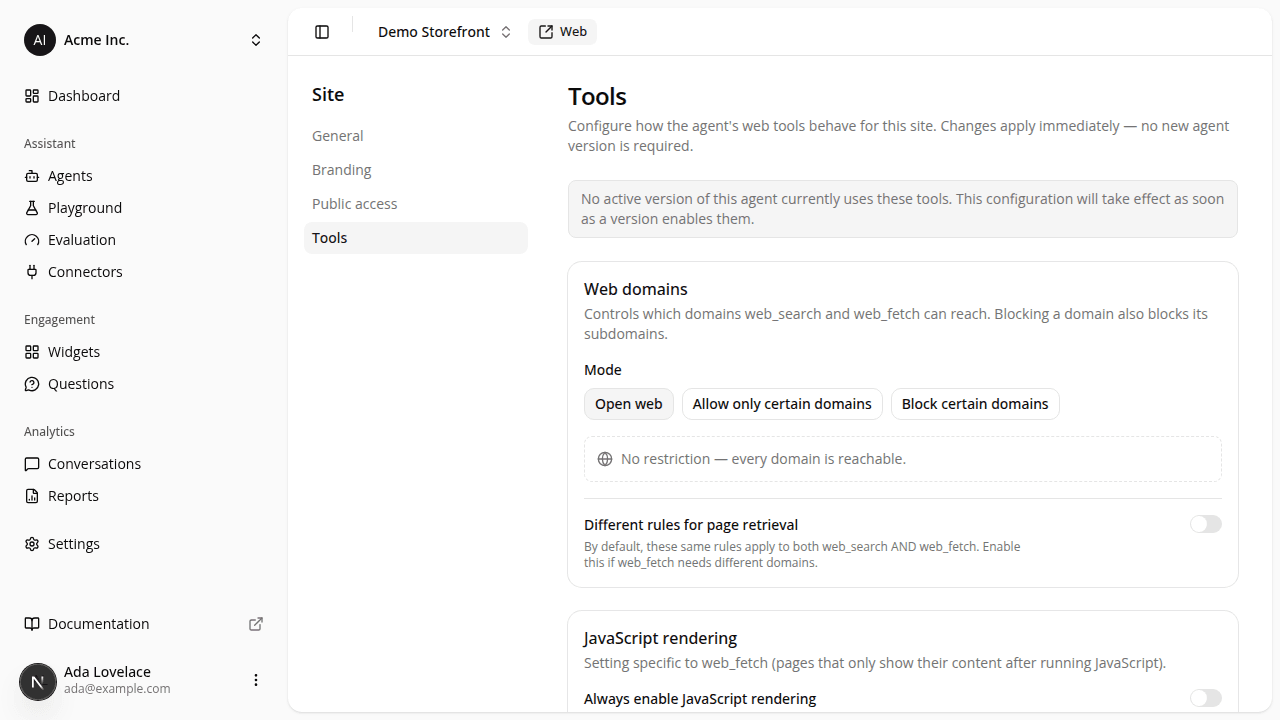The image size is (1280, 720).
Task: Open Agents page
Action: (144, 176)
